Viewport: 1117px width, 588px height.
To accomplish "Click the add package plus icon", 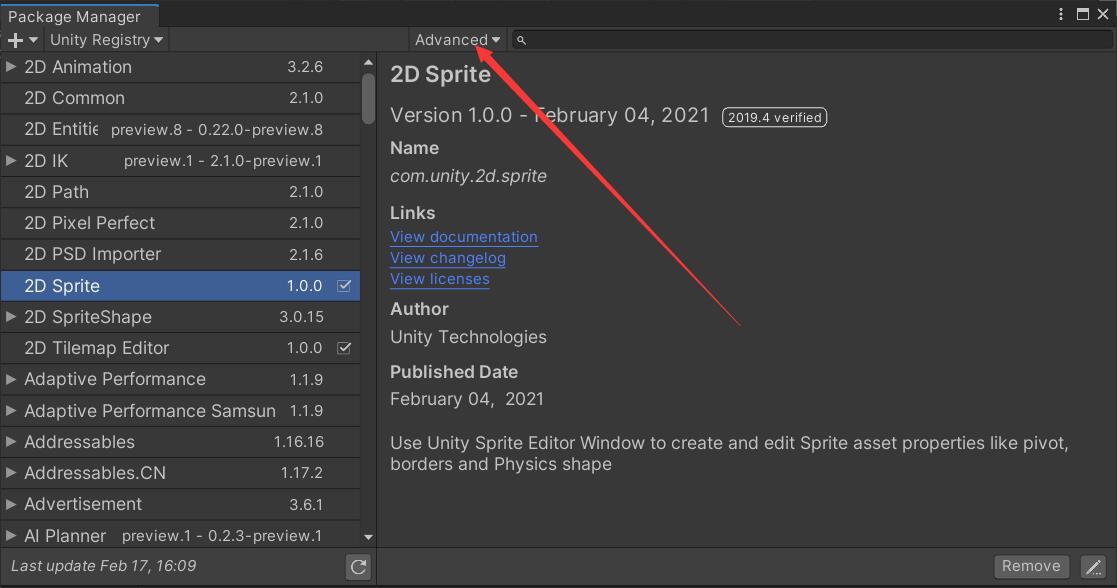I will [14, 40].
